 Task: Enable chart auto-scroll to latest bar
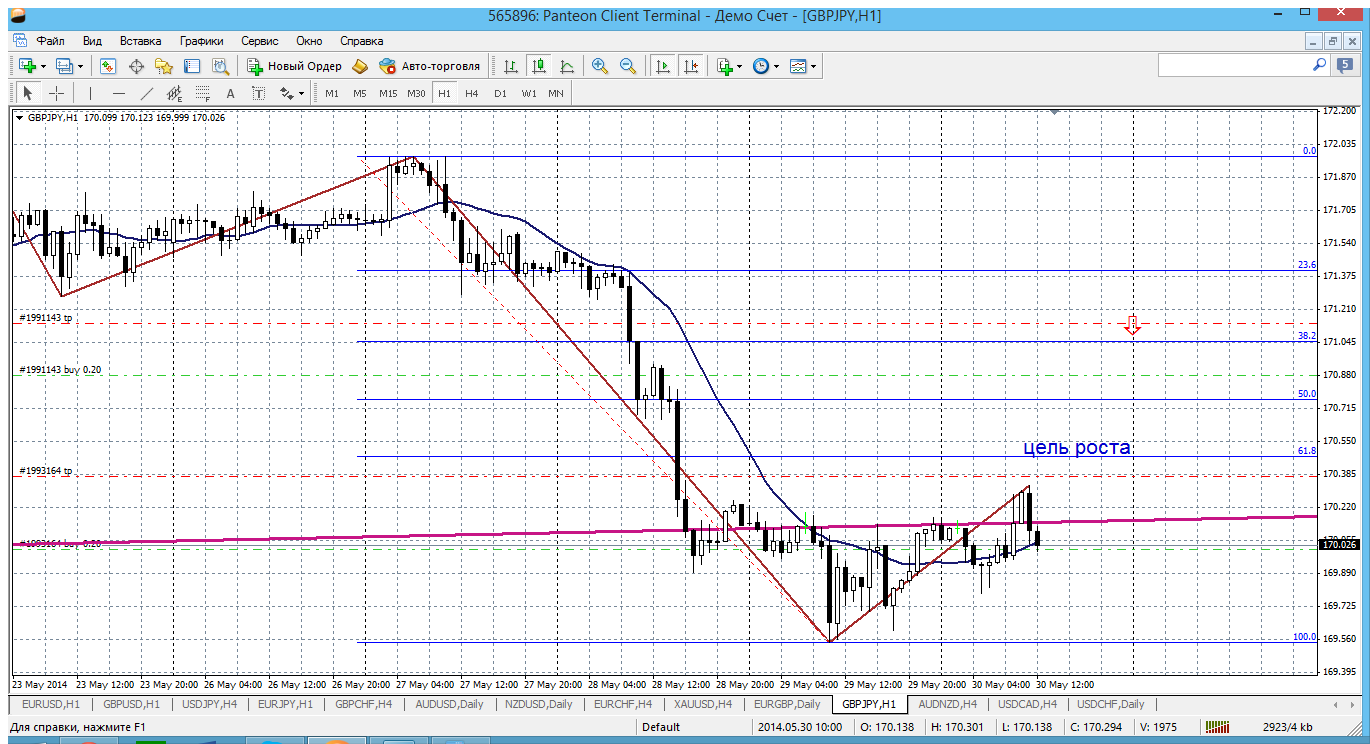tap(662, 66)
